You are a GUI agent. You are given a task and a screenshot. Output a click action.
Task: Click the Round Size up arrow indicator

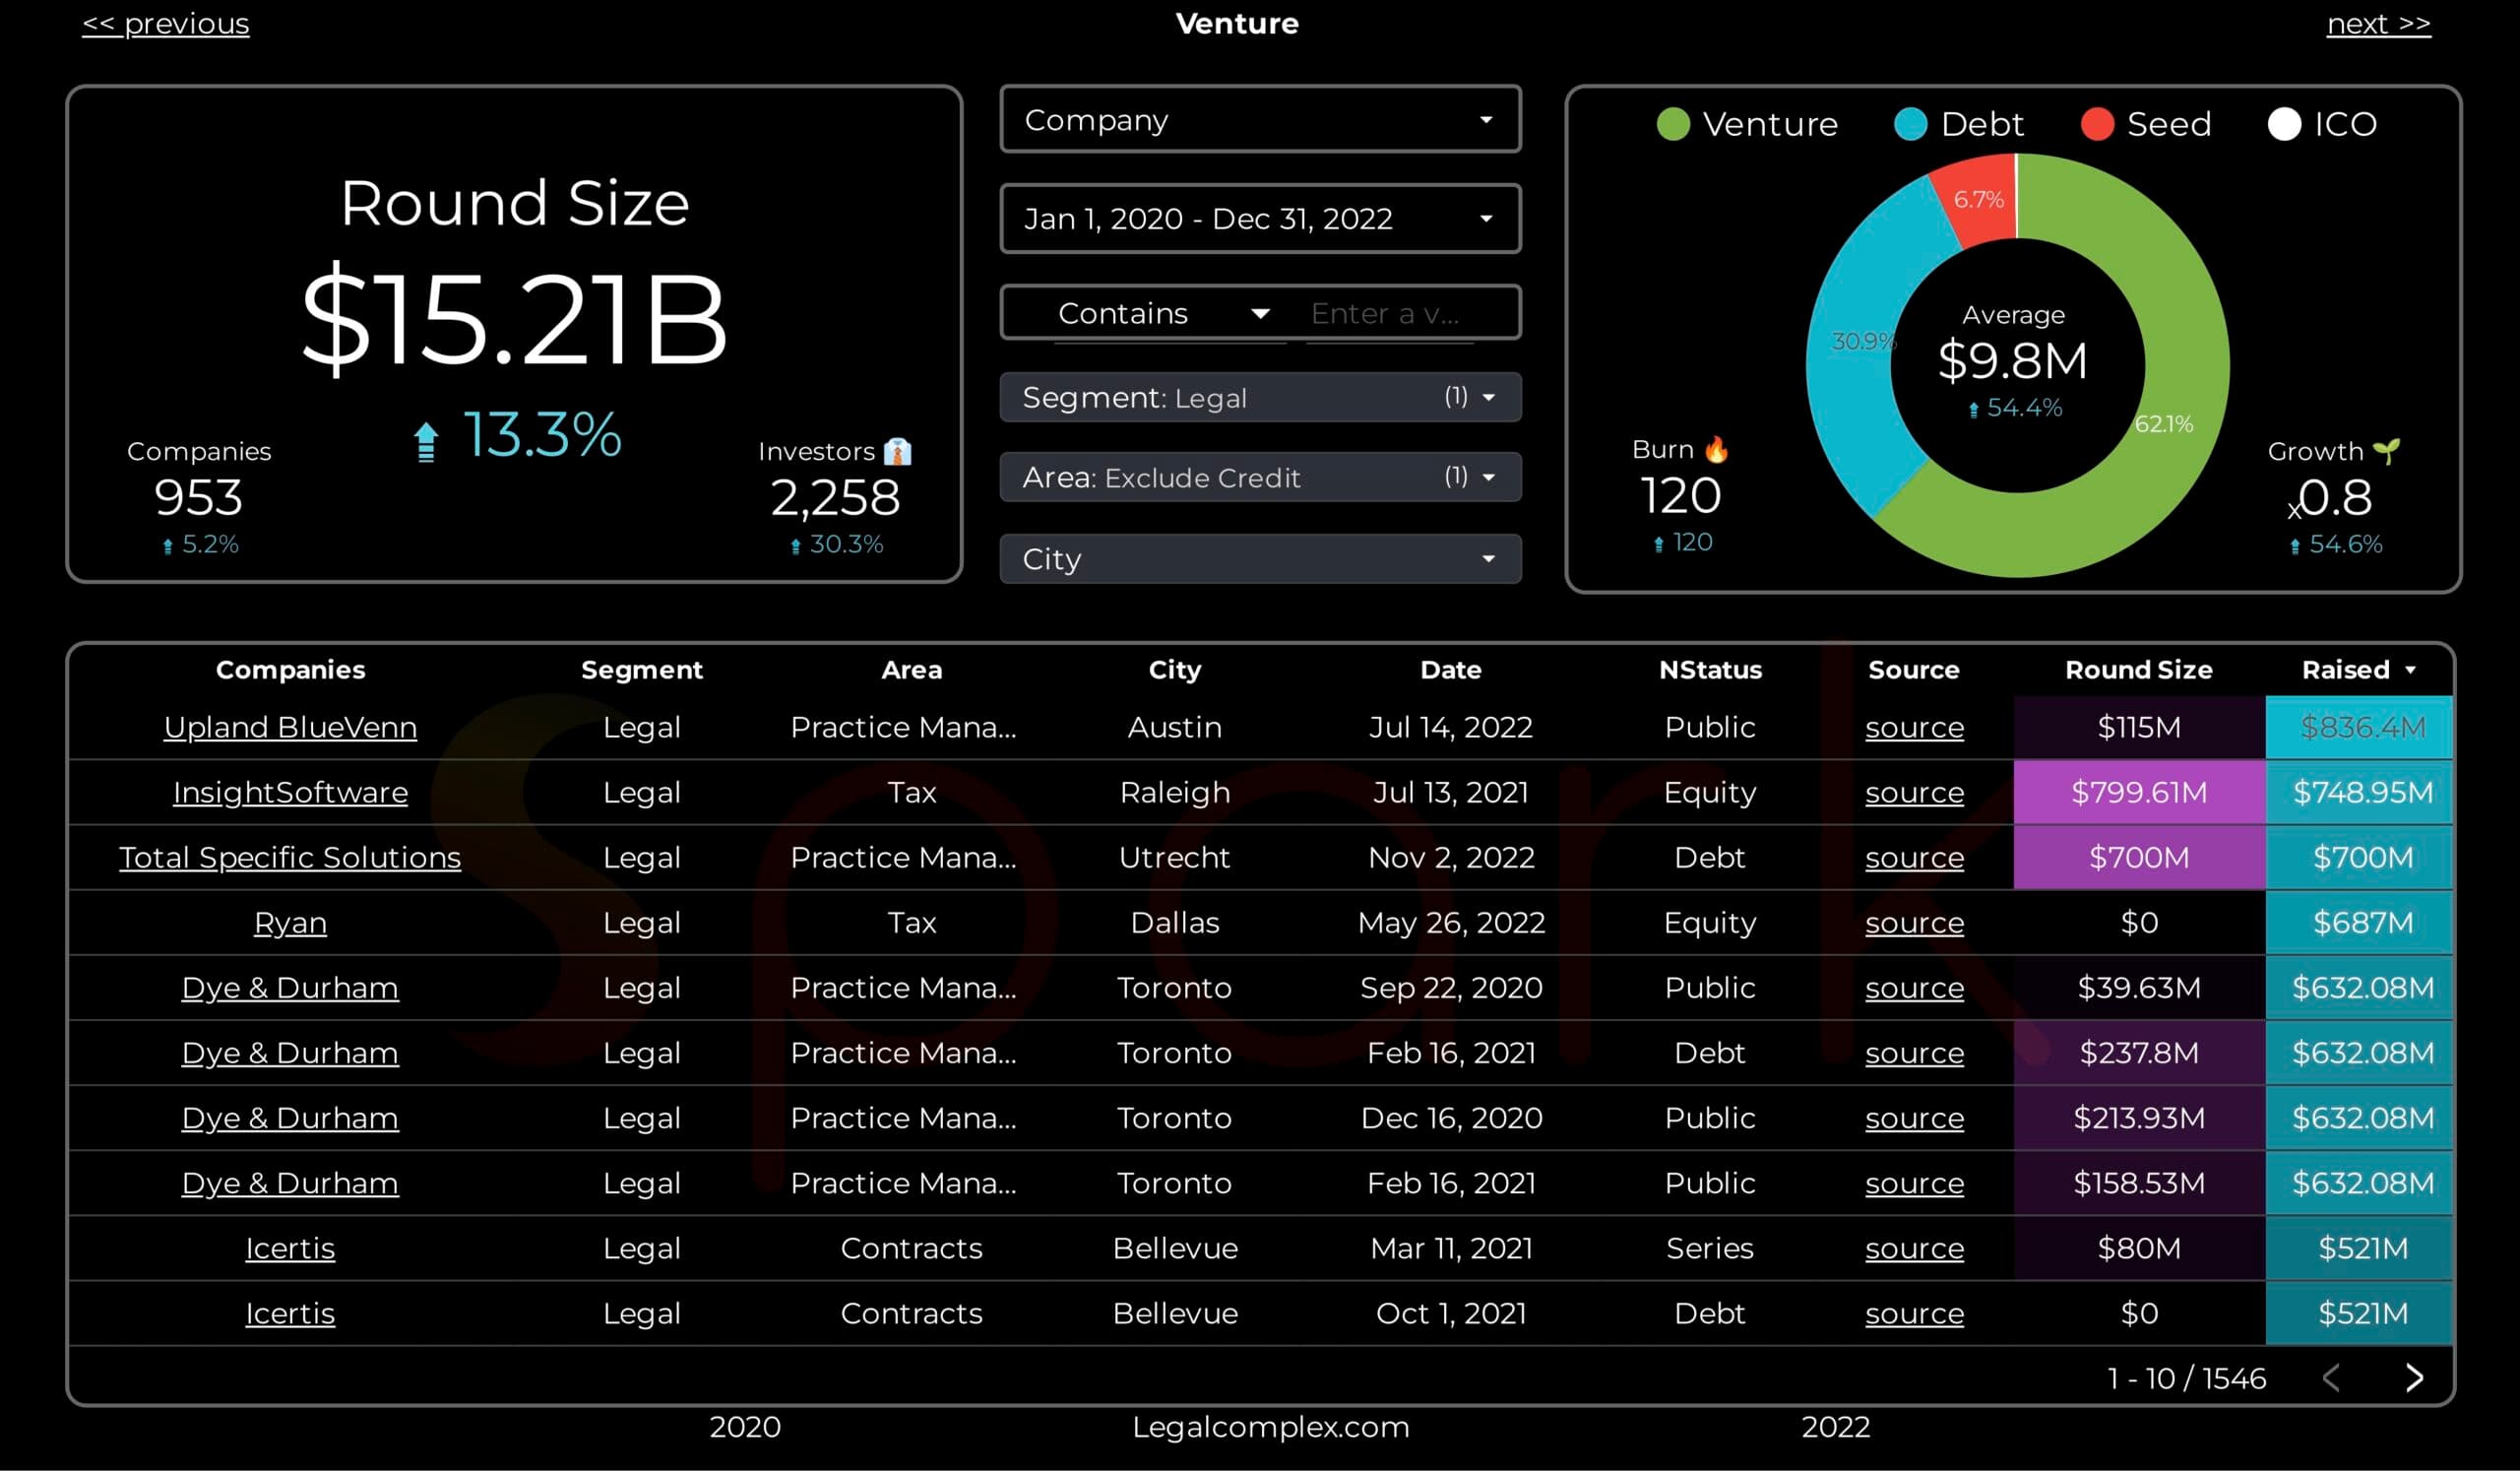coord(426,440)
